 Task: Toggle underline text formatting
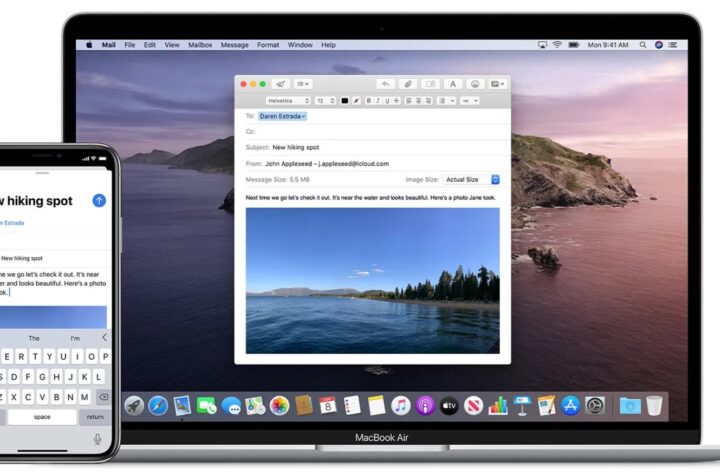[388, 101]
